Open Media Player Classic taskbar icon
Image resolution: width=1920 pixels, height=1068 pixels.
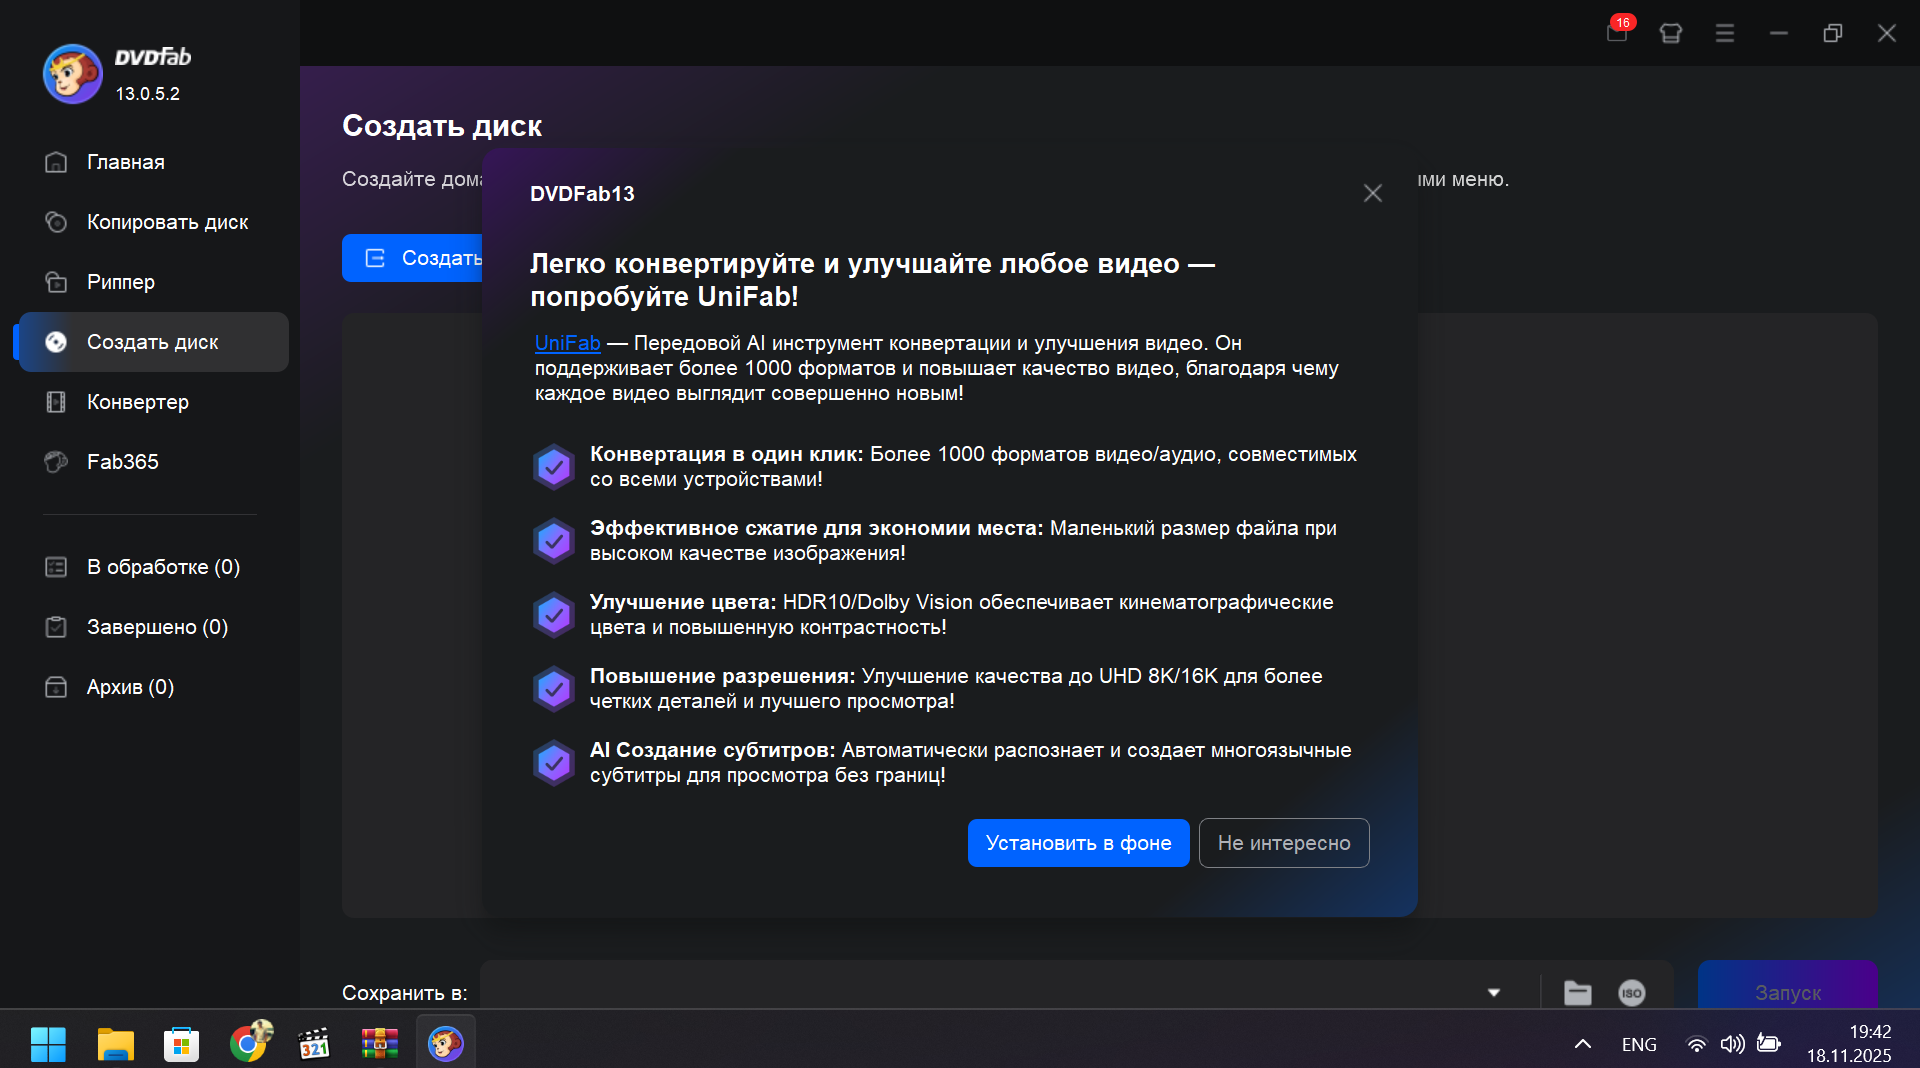click(314, 1044)
